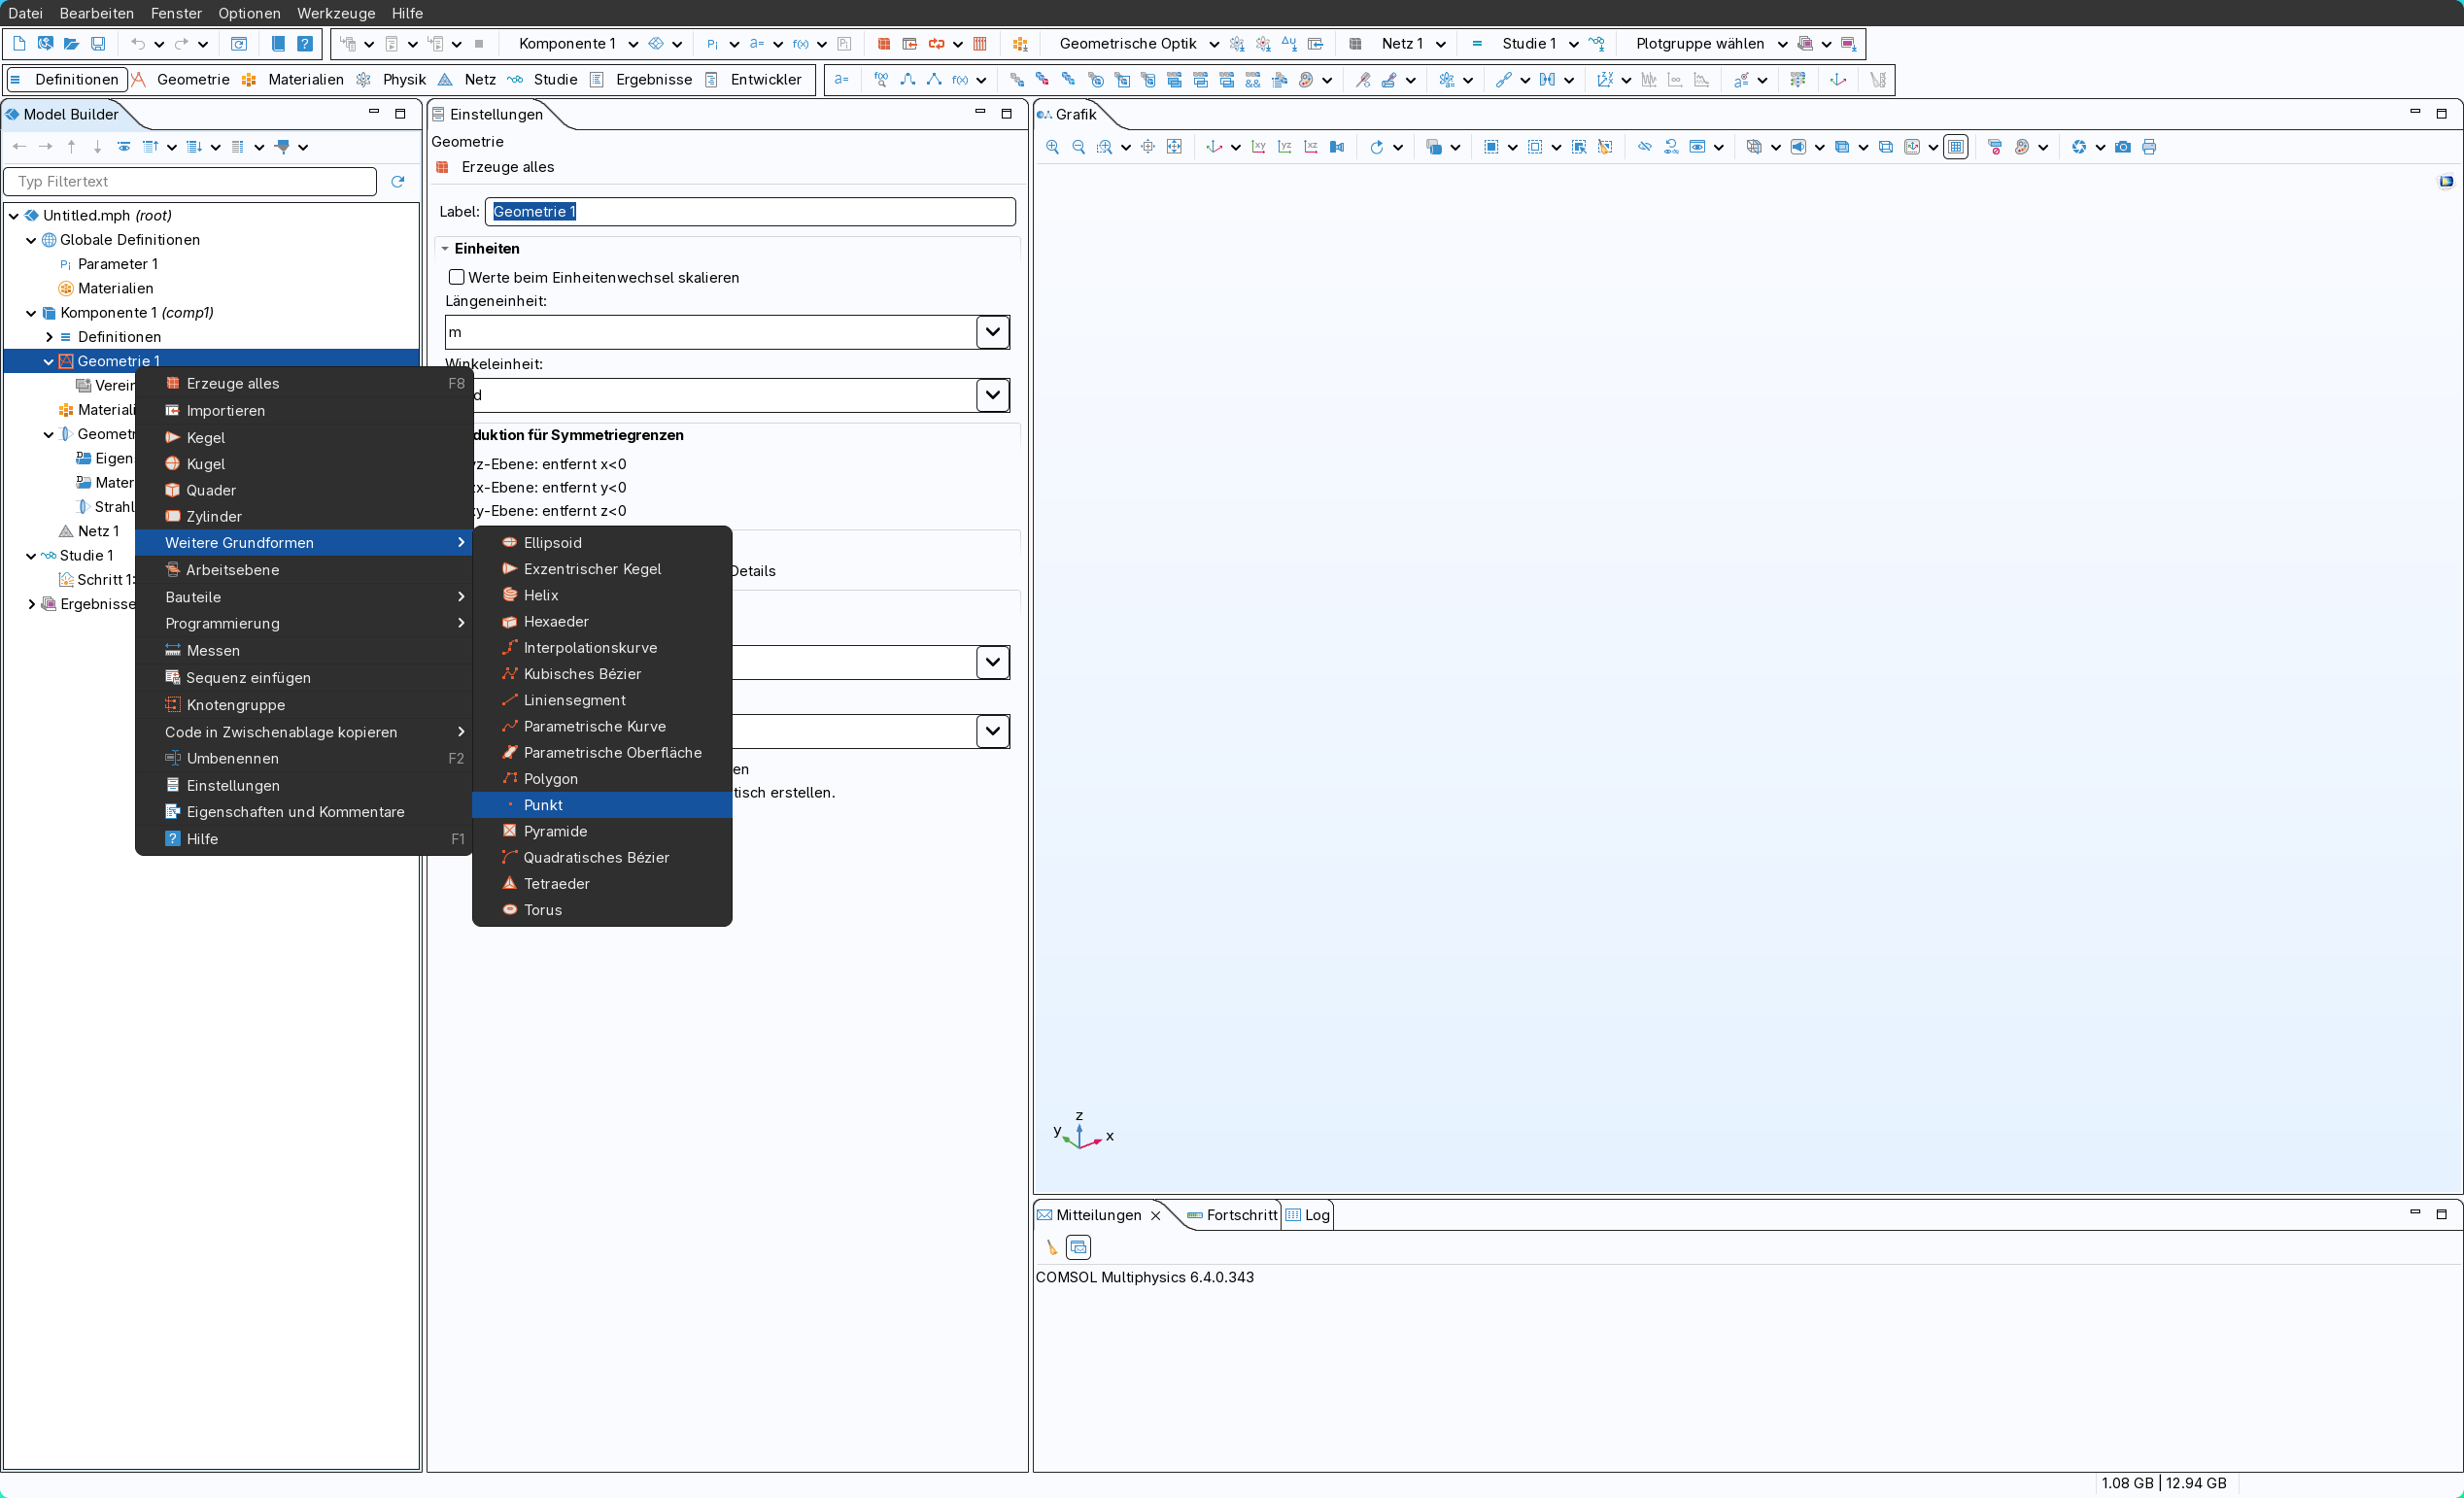Select Punkt from the submenu
Viewport: 2464px width, 1498px height.
pyautogui.click(x=543, y=805)
